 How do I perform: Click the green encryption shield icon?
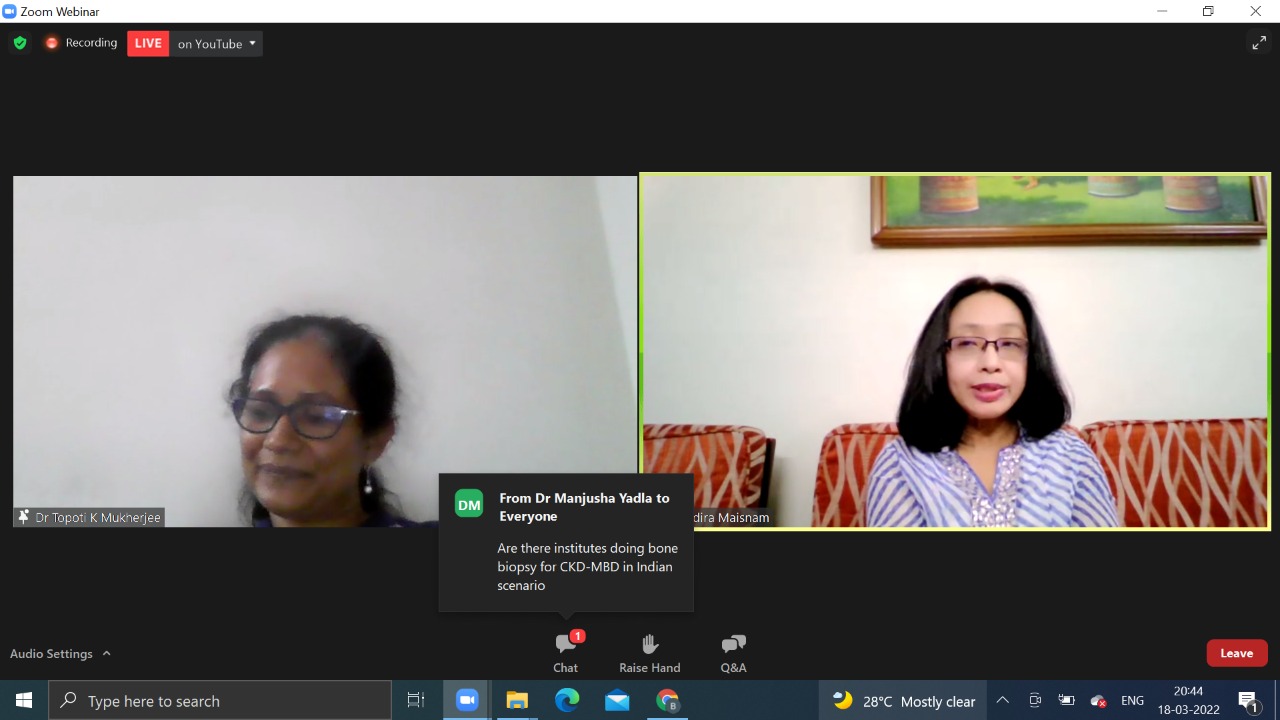point(20,43)
